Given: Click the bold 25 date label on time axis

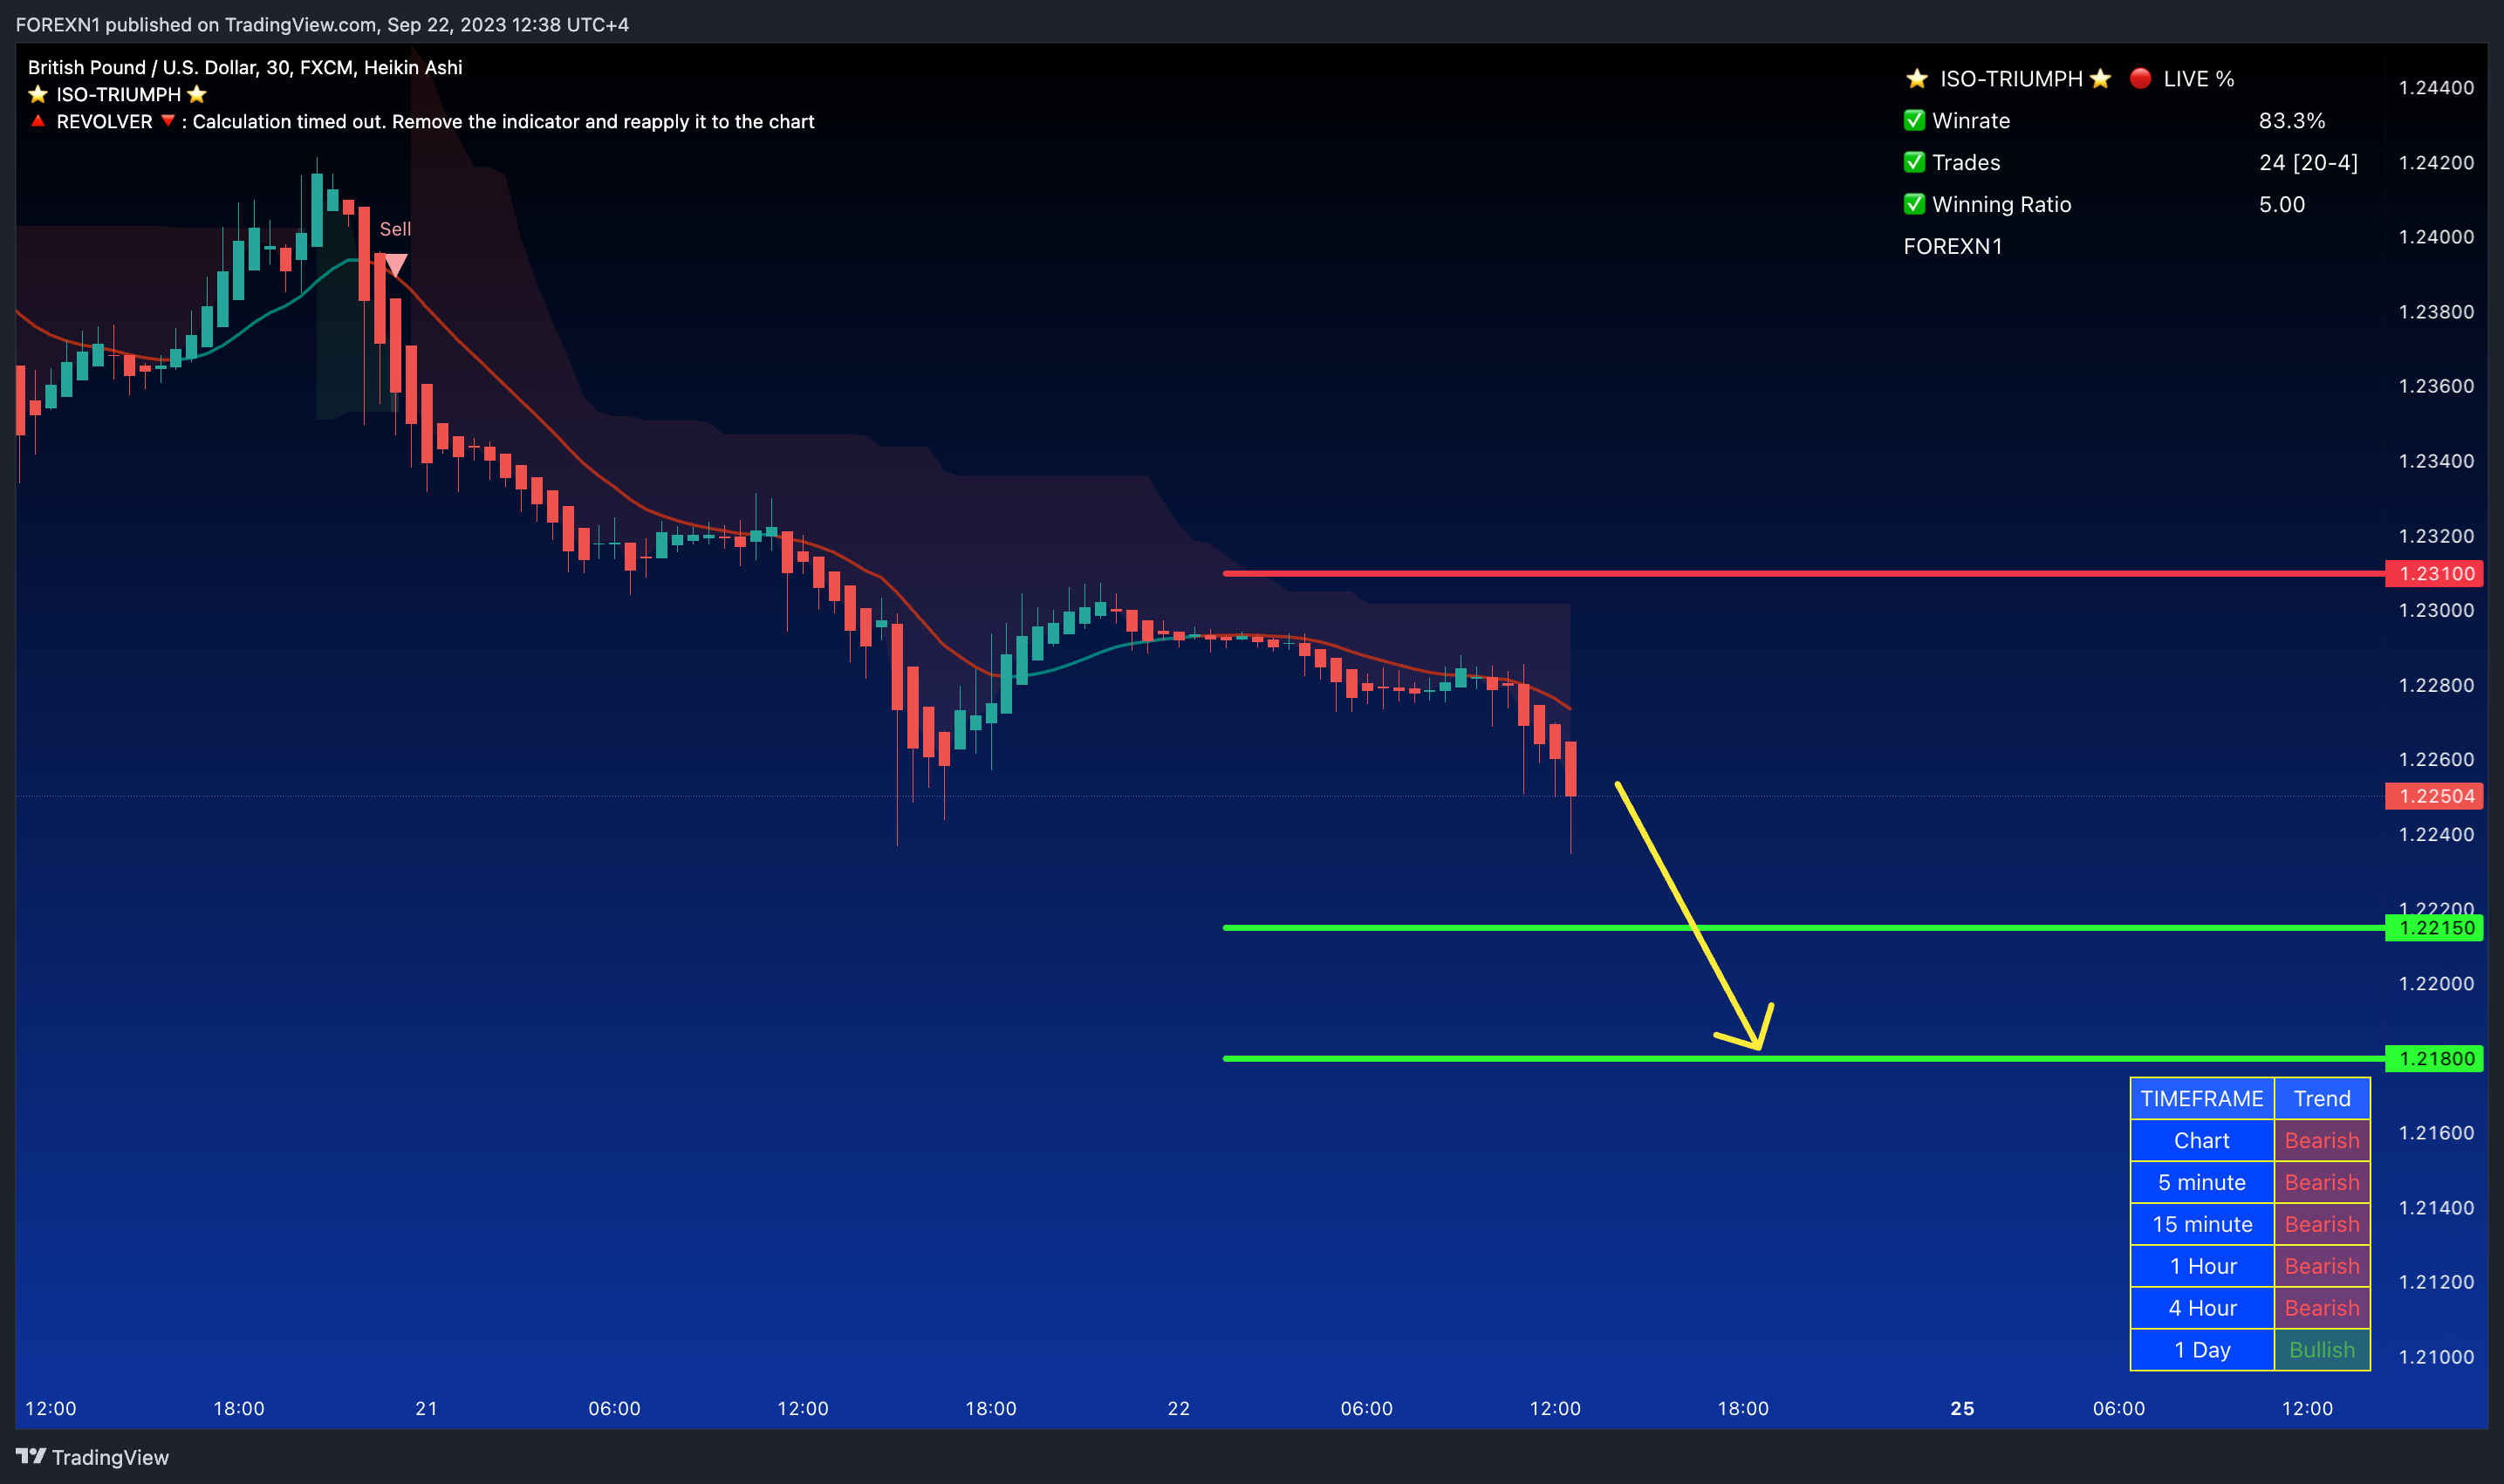Looking at the screenshot, I should click(x=1962, y=1409).
